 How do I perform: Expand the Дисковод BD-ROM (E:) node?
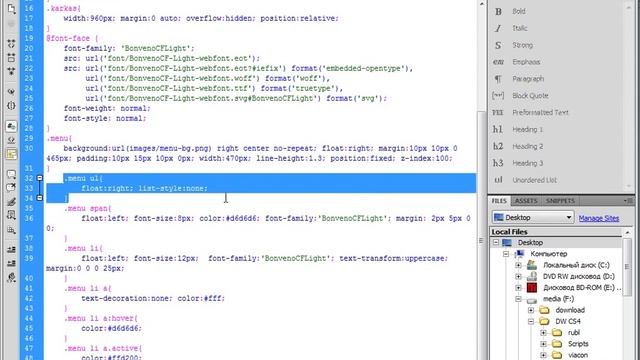coord(518,288)
